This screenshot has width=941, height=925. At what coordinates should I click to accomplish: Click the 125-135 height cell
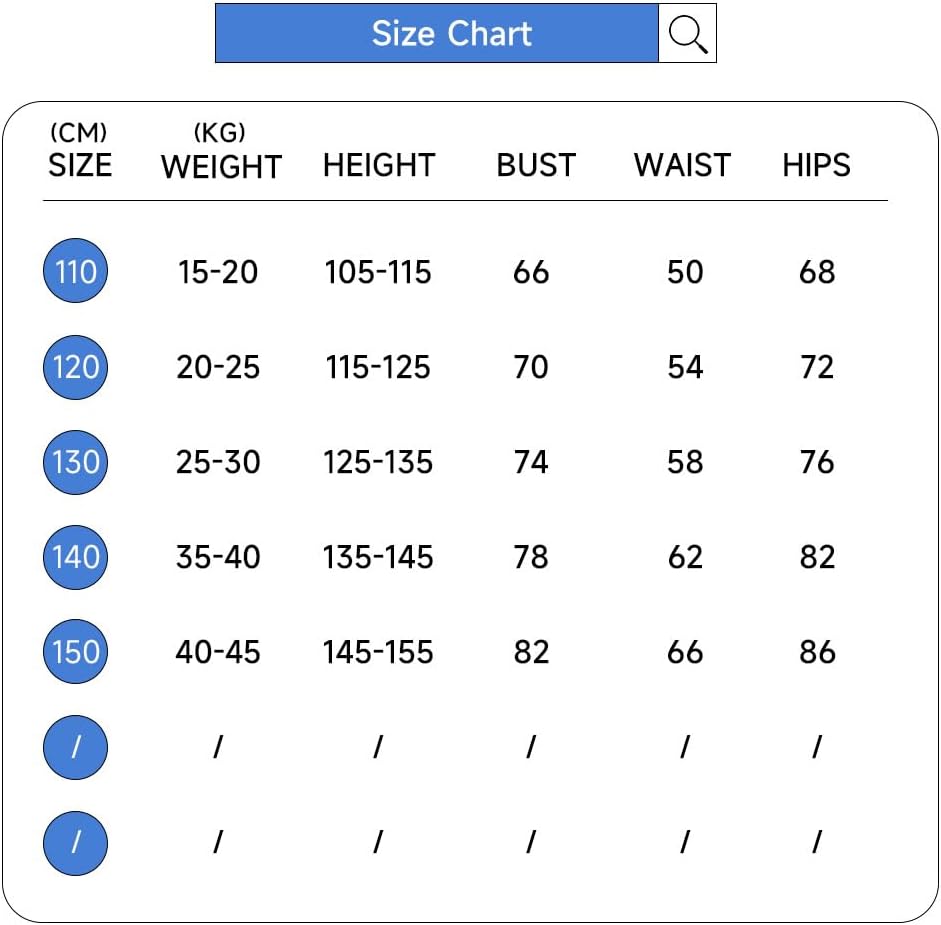click(x=378, y=462)
